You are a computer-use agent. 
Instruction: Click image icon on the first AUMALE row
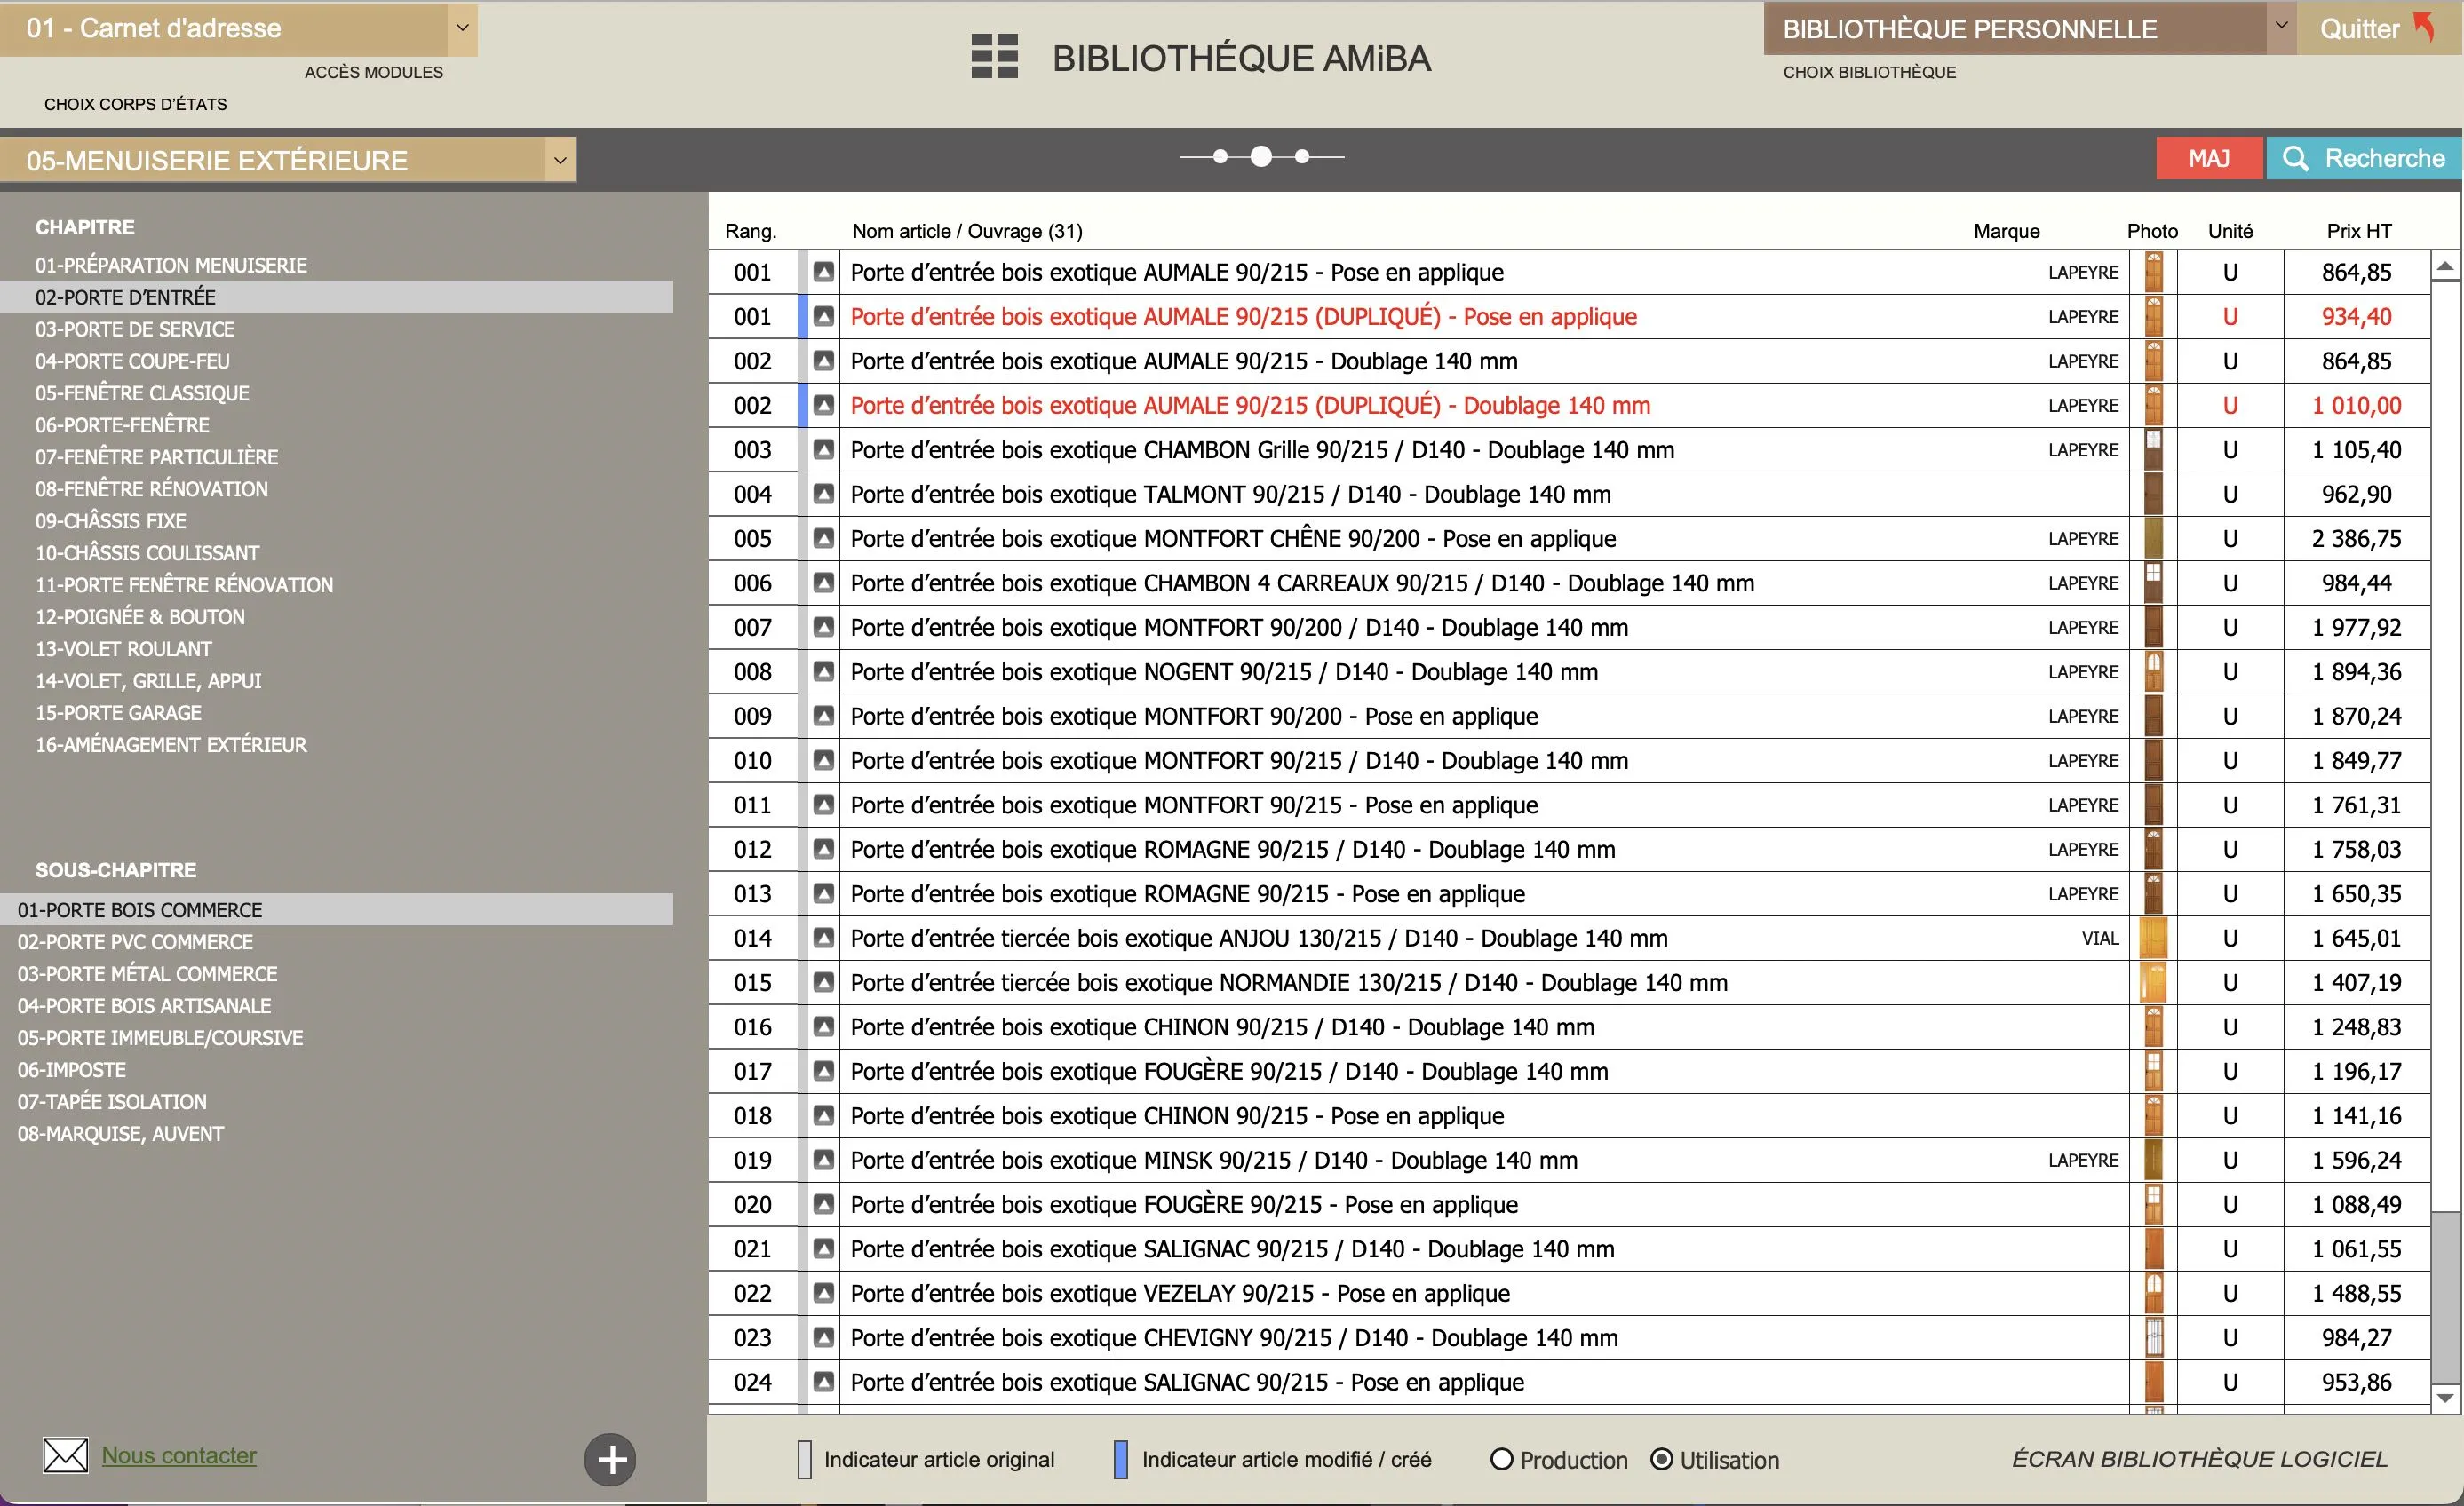pyautogui.click(x=823, y=272)
